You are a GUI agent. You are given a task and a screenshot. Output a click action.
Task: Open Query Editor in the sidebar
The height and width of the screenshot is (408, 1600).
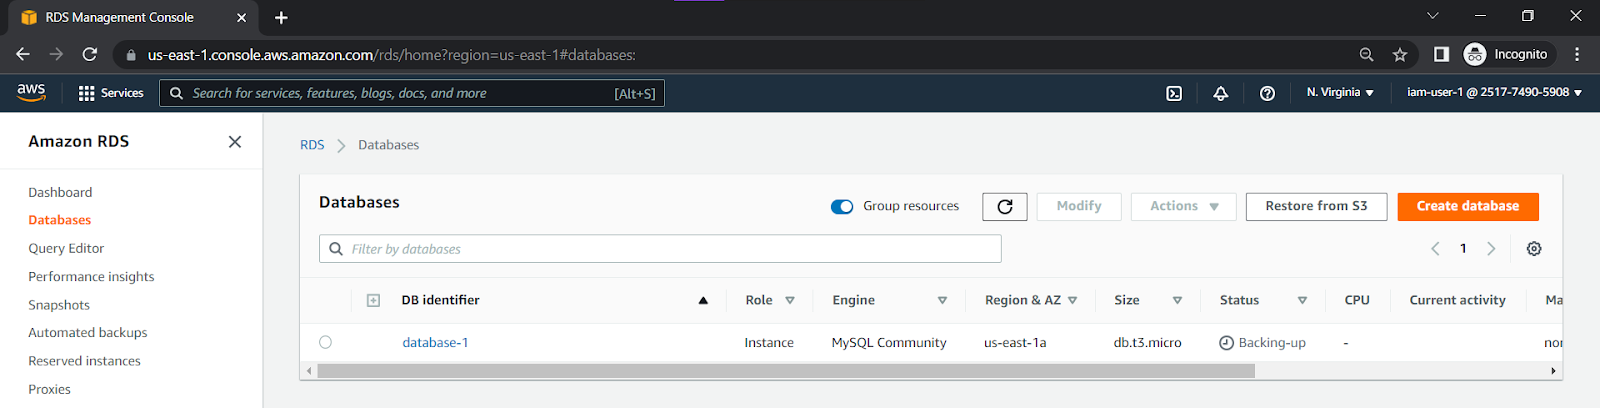point(66,248)
